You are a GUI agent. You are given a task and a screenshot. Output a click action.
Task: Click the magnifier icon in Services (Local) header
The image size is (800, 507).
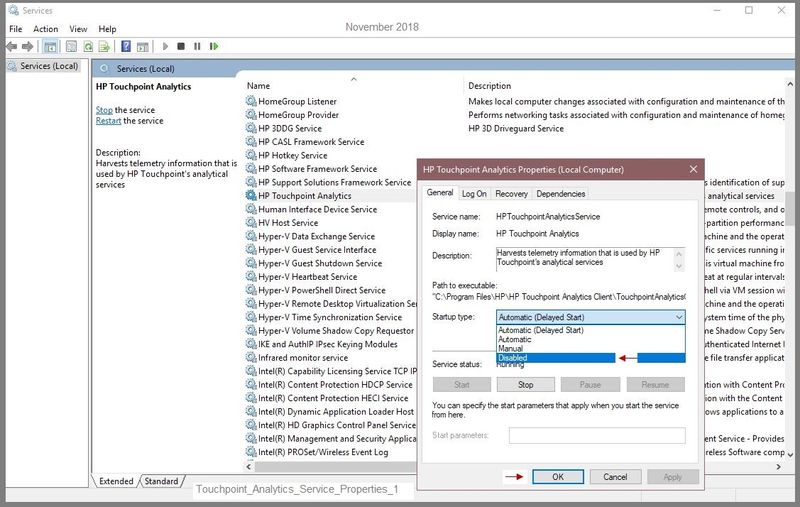(105, 68)
